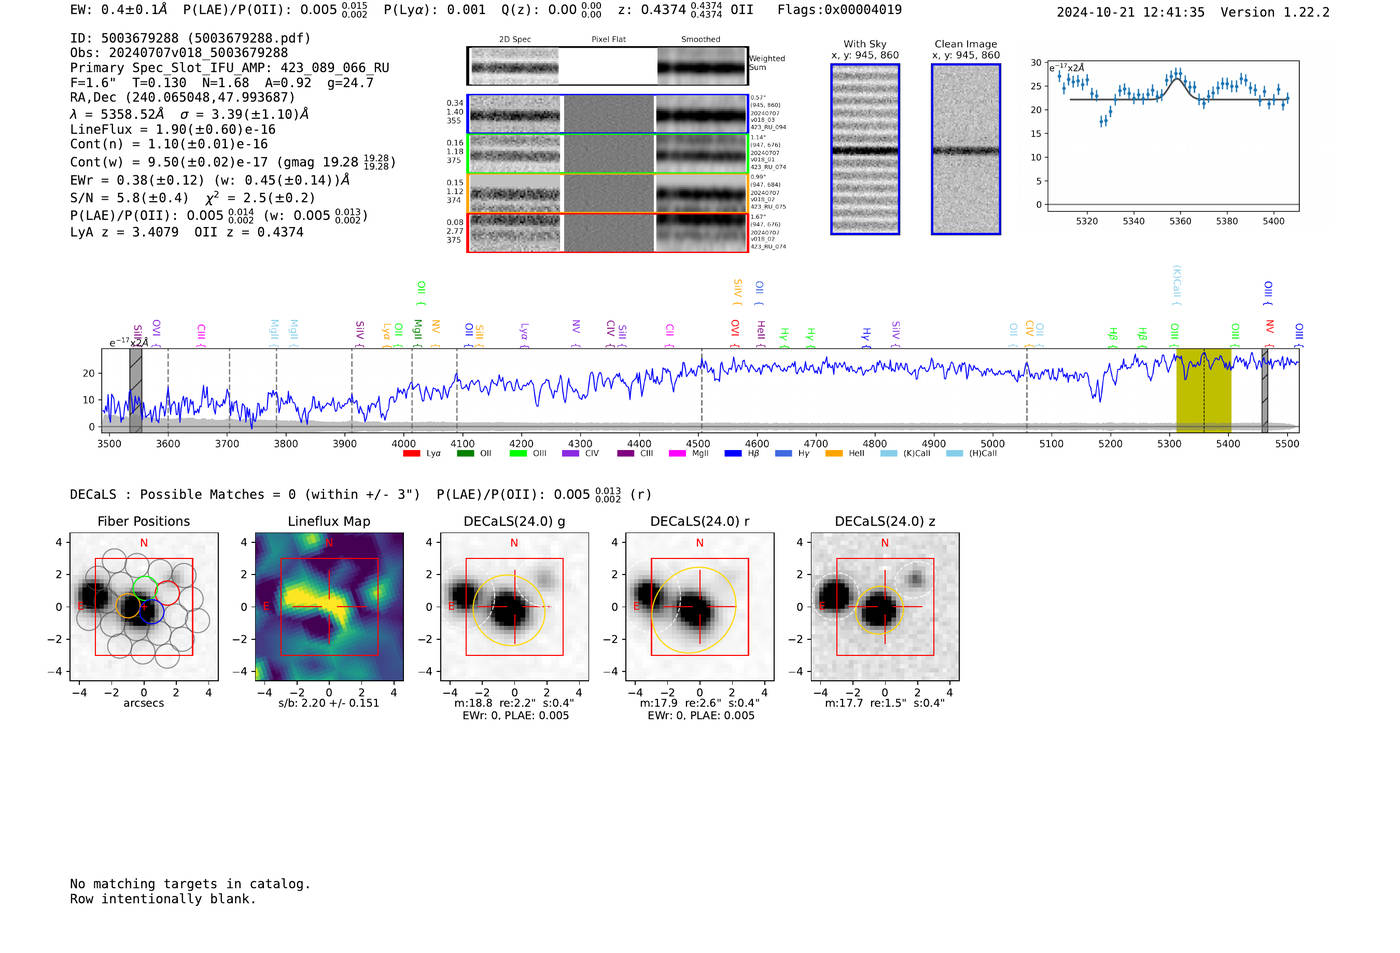Viewport: 1400px width, 953px height.
Task: Click 'Row intentionally blank.' text
Action: (163, 899)
